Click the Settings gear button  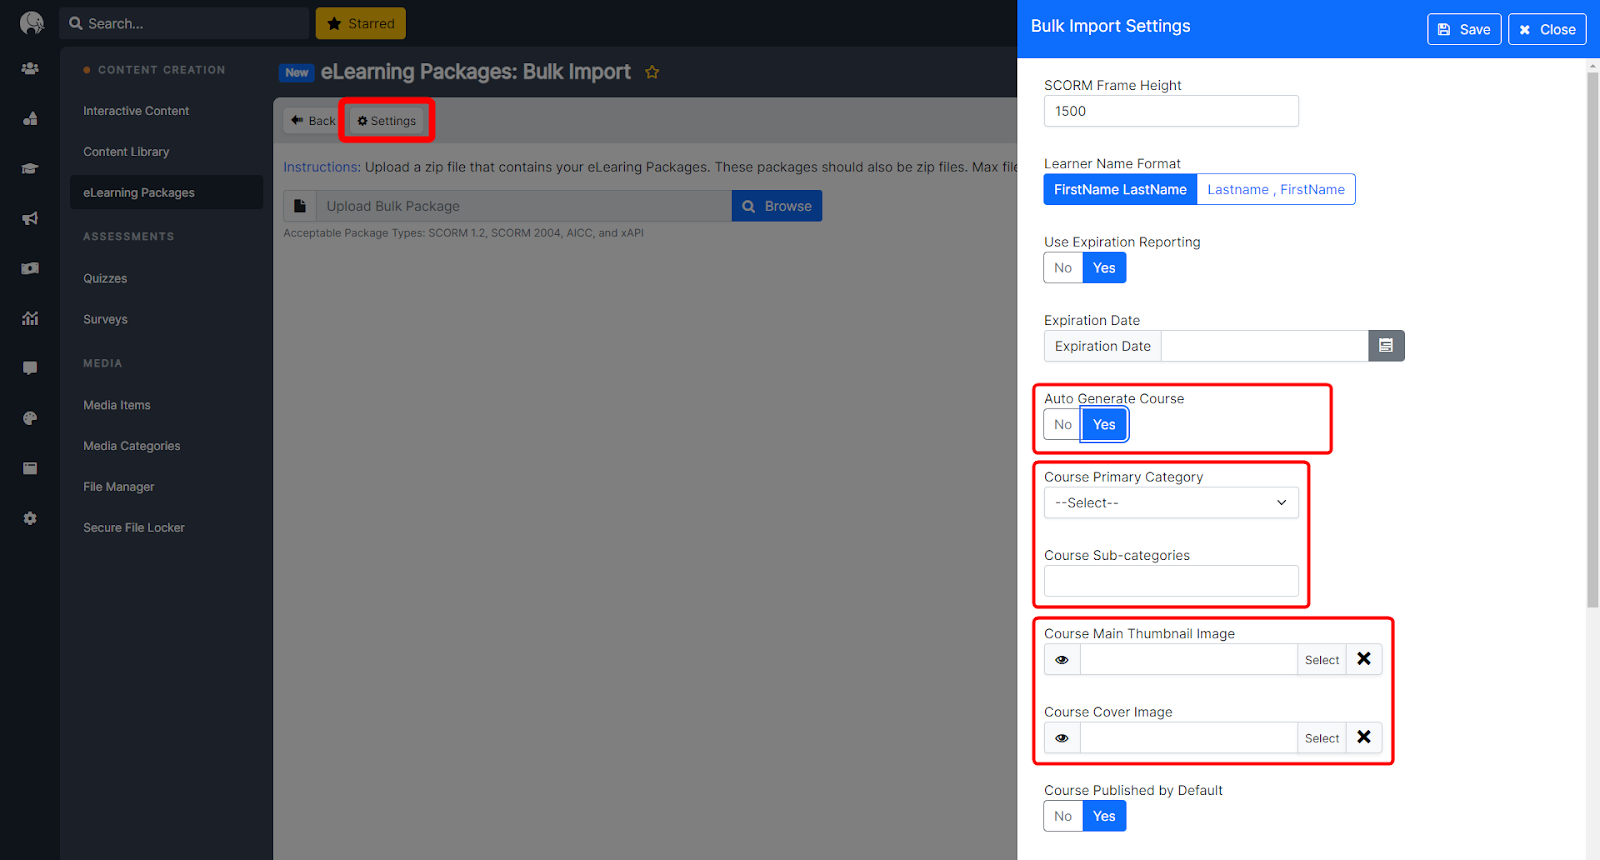click(x=387, y=121)
